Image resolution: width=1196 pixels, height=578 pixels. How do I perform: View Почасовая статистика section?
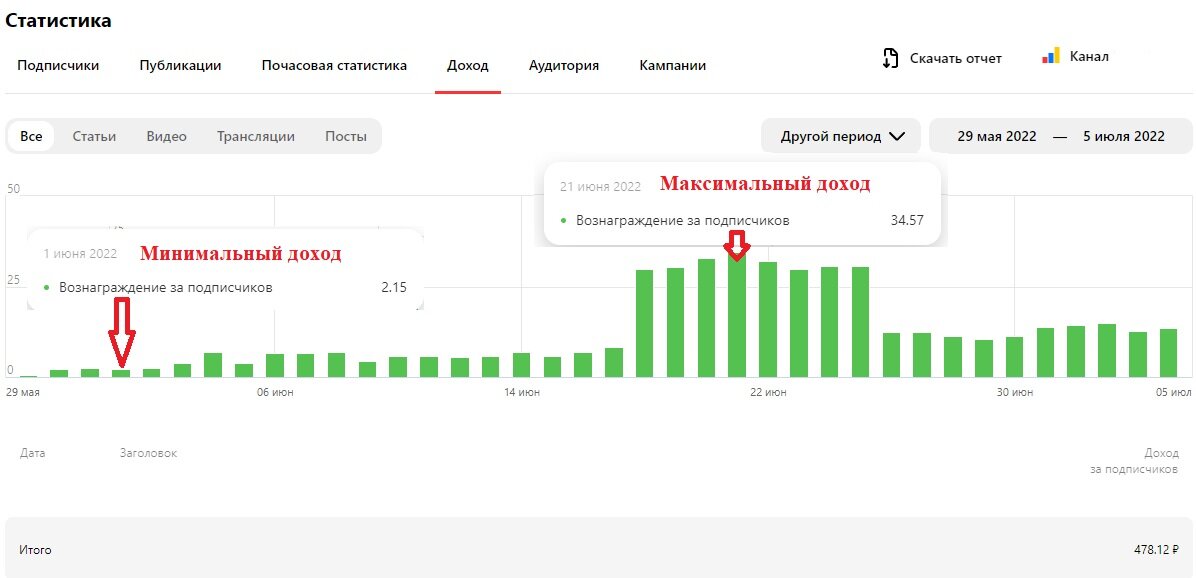coord(333,65)
